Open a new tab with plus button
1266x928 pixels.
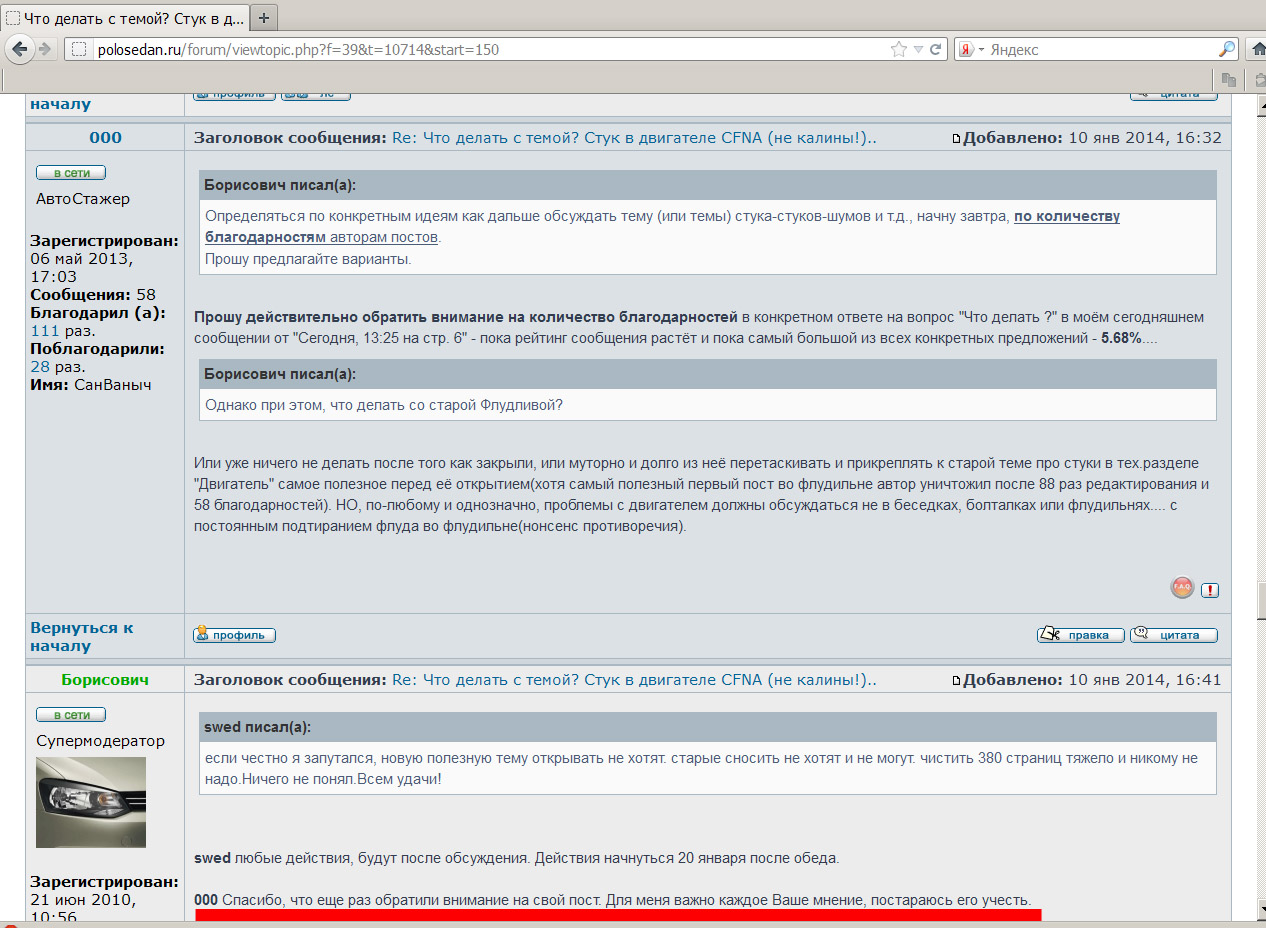[x=264, y=18]
